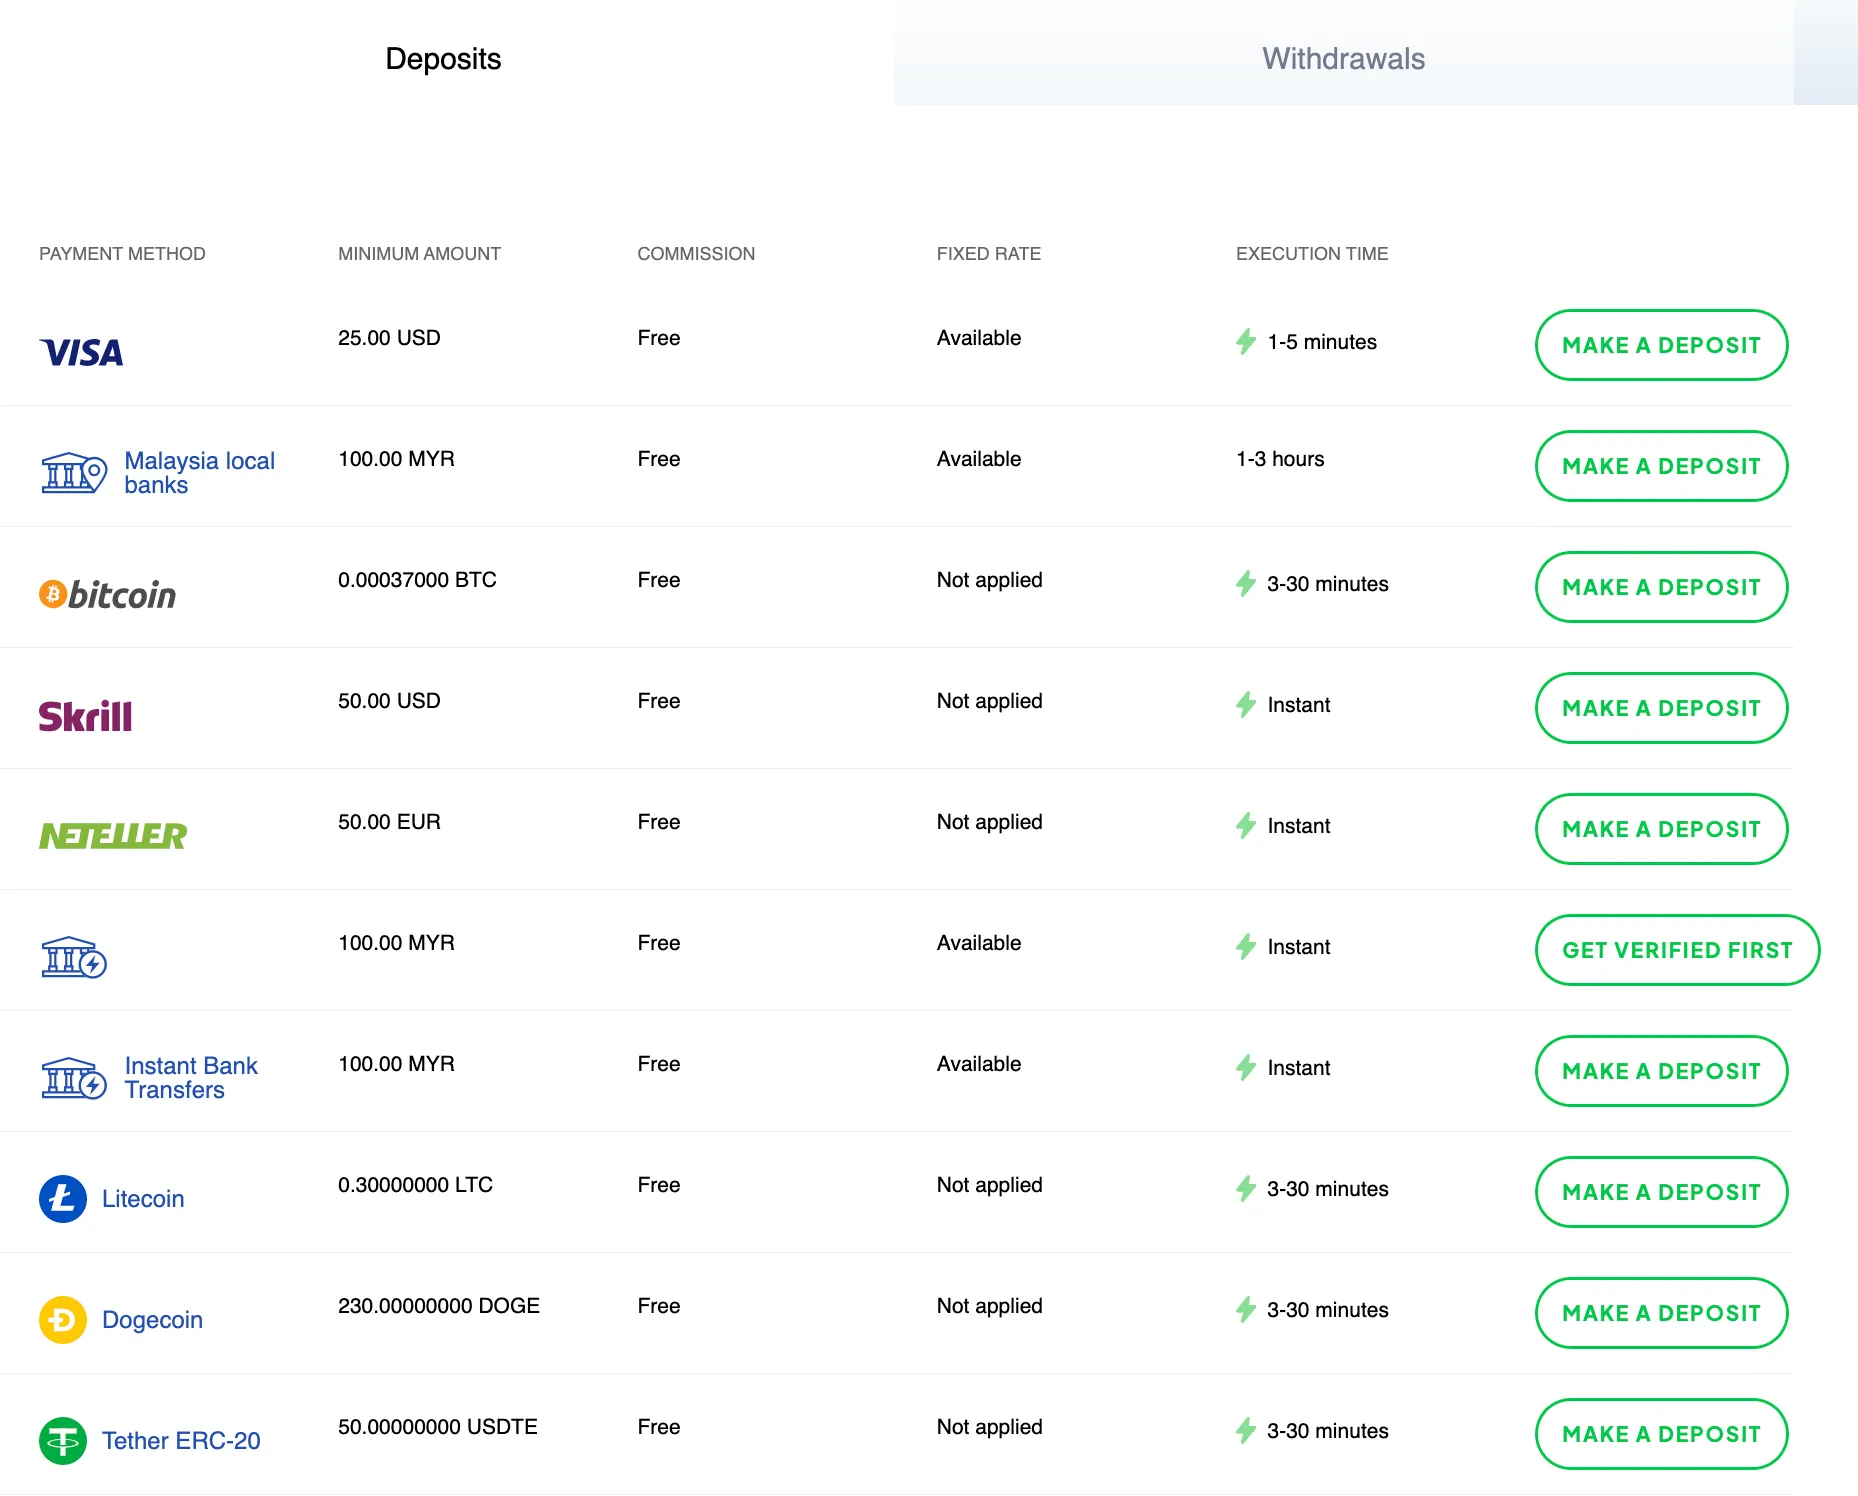1858x1496 pixels.
Task: Click the lightning bolt beside 1-5 minutes
Action: [1246, 342]
